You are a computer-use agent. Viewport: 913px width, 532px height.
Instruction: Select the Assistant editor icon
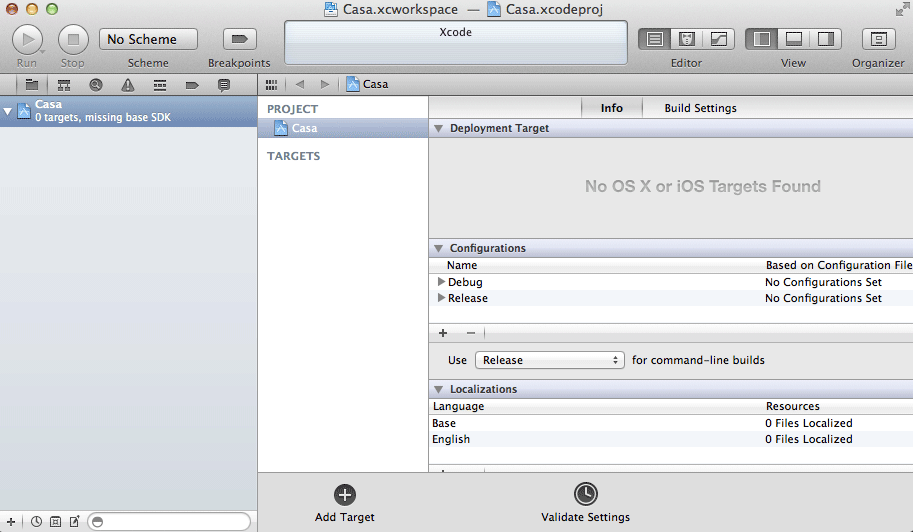[686, 39]
